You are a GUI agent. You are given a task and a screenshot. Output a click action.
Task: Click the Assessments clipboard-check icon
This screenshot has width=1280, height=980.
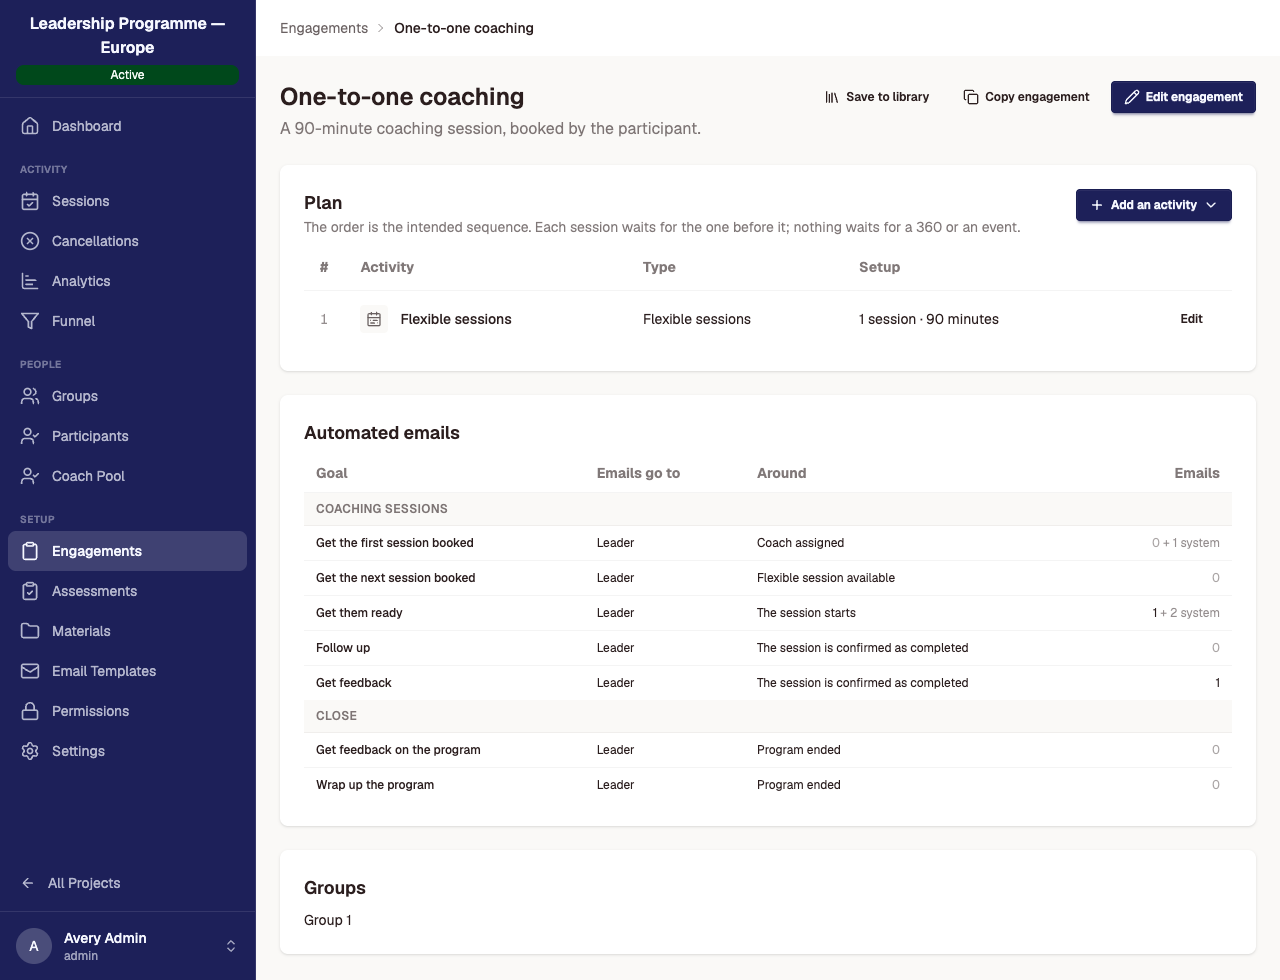tap(30, 591)
